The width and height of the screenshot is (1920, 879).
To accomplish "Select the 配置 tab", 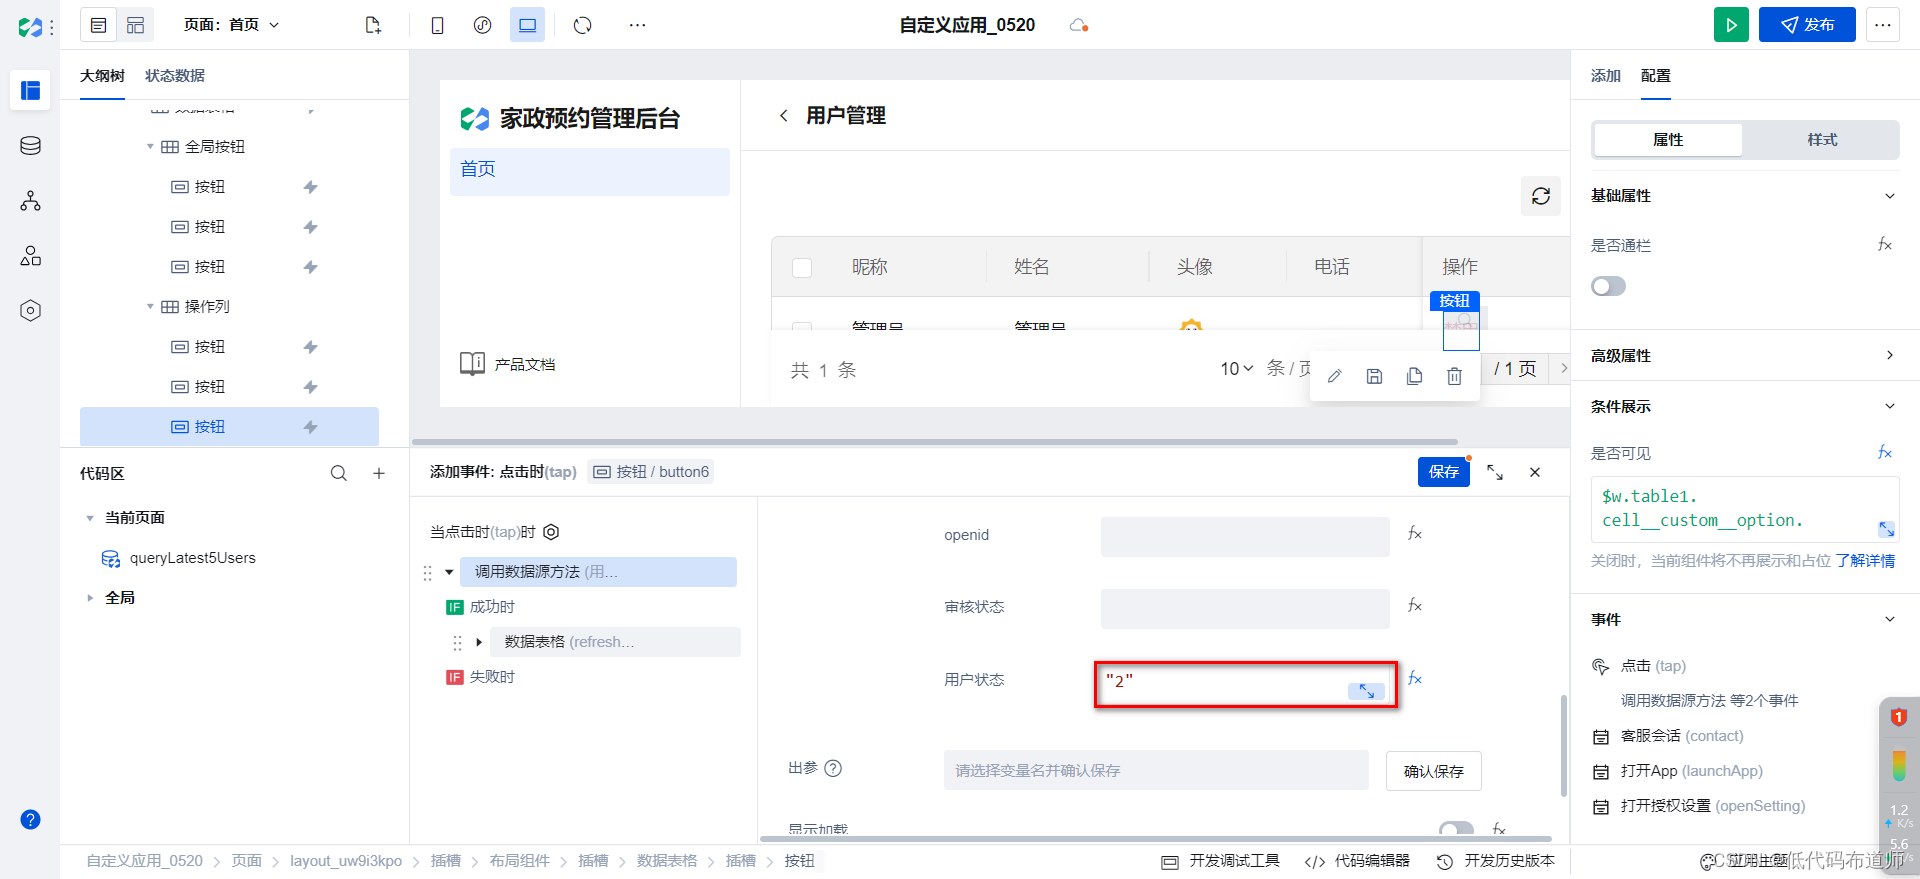I will (1656, 76).
